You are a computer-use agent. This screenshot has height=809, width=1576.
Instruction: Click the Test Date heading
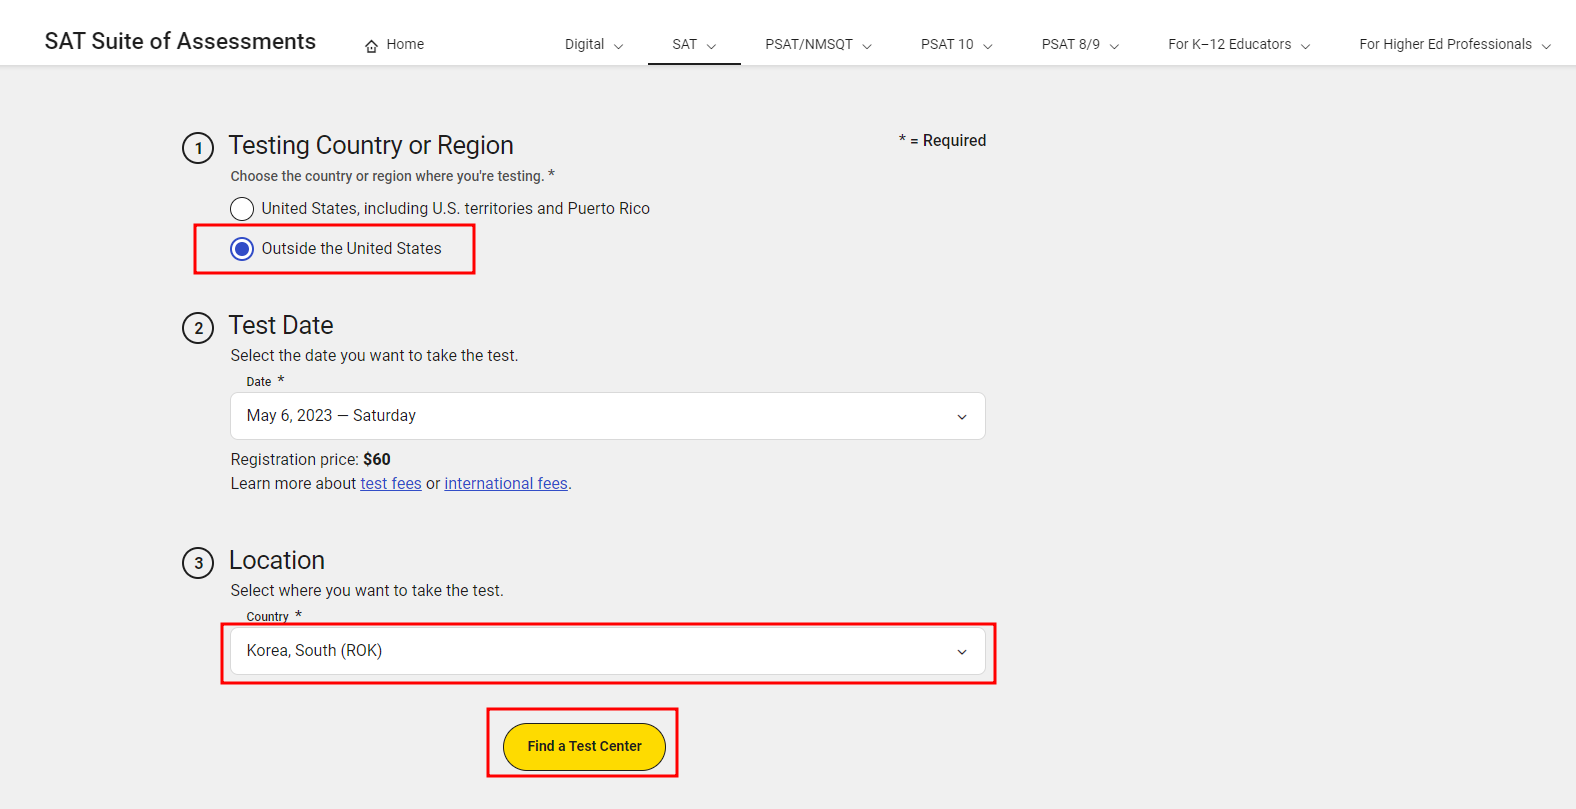pos(281,326)
